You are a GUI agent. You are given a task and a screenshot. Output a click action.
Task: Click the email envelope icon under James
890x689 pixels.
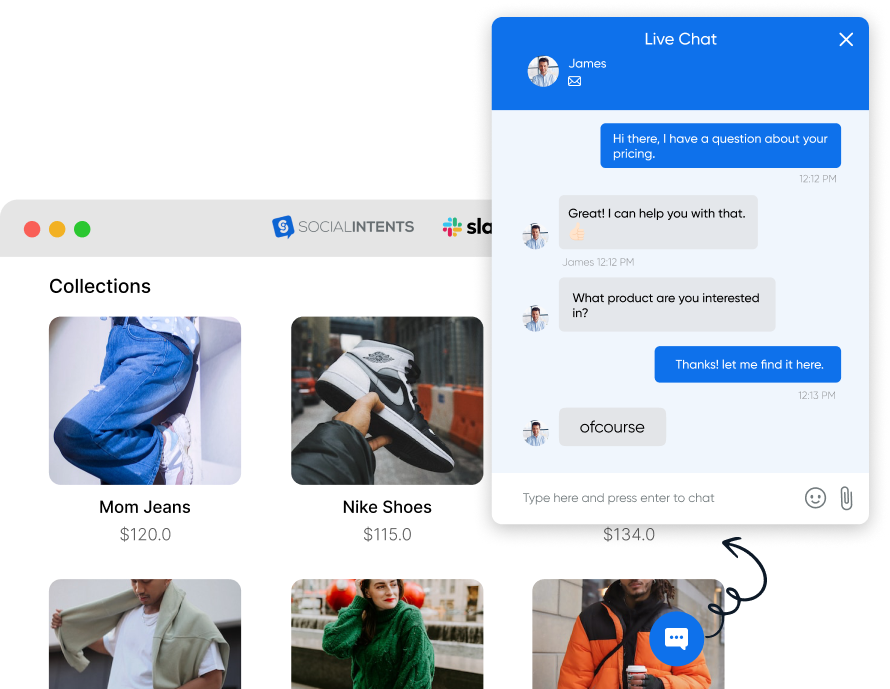(575, 82)
